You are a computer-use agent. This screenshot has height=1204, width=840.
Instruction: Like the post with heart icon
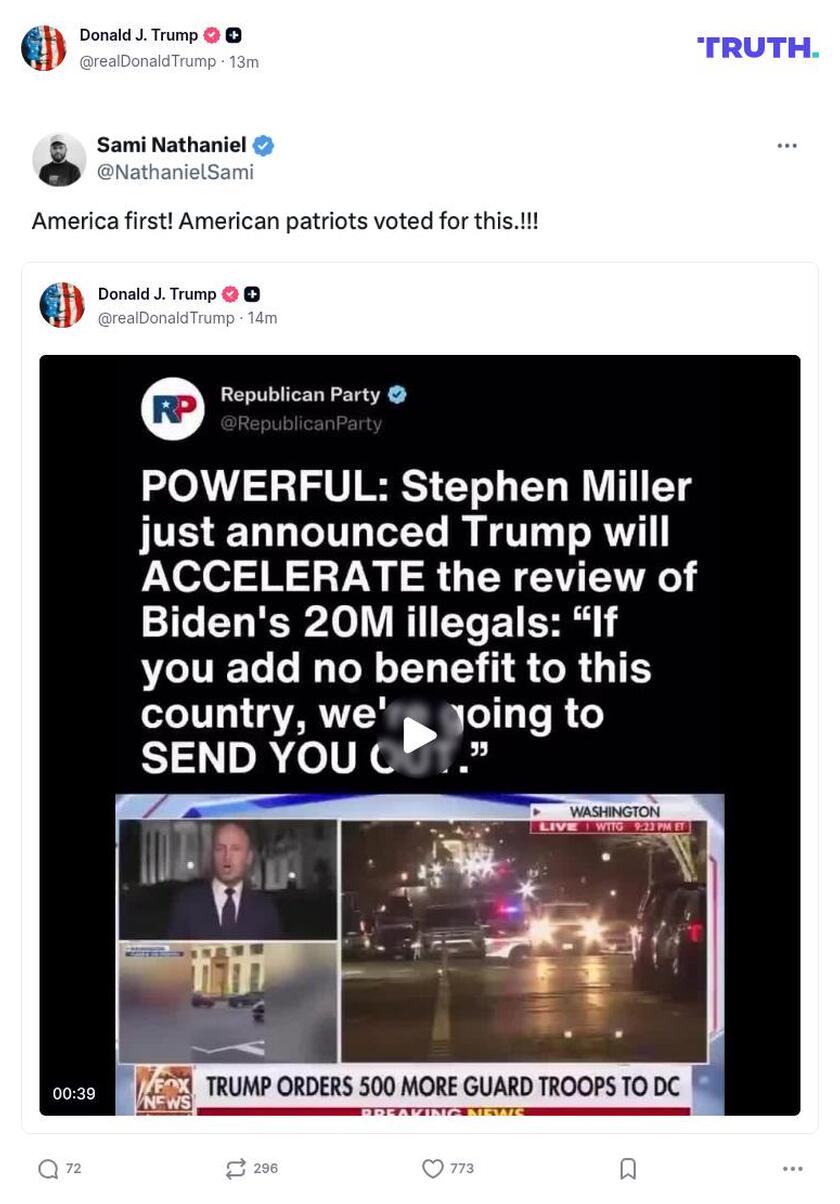tap(432, 1168)
